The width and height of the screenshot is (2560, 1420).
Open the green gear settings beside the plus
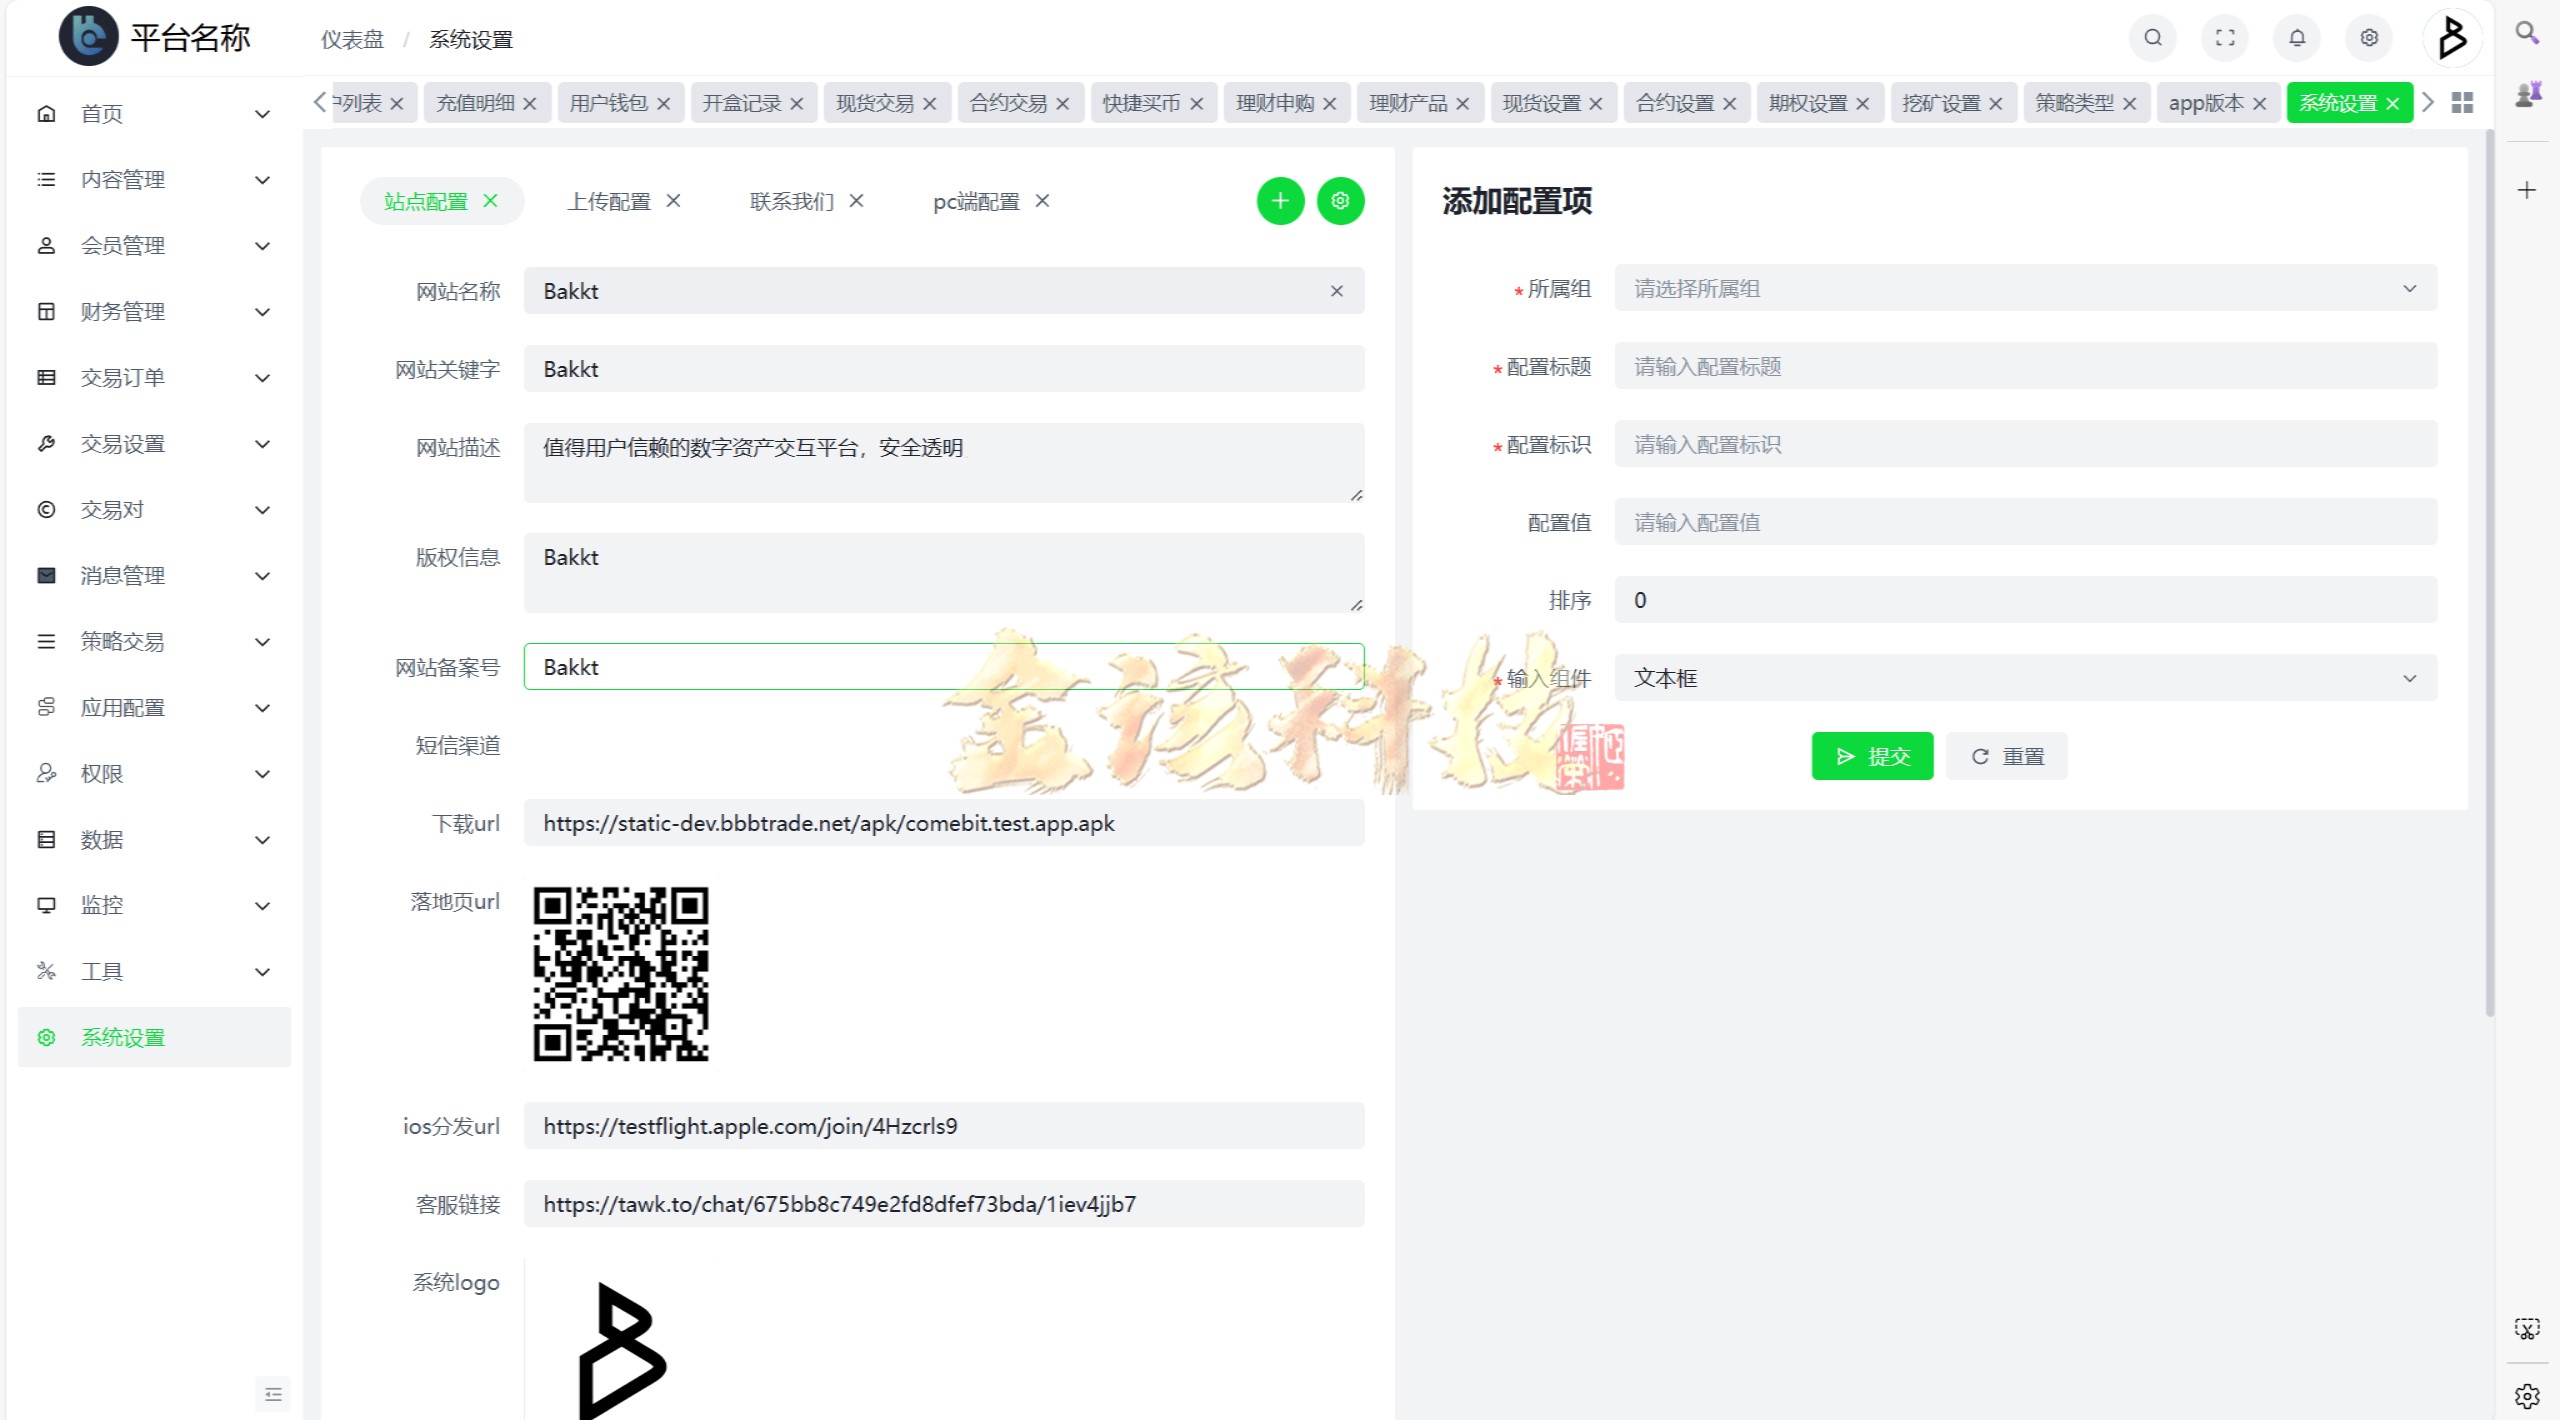[x=1341, y=201]
